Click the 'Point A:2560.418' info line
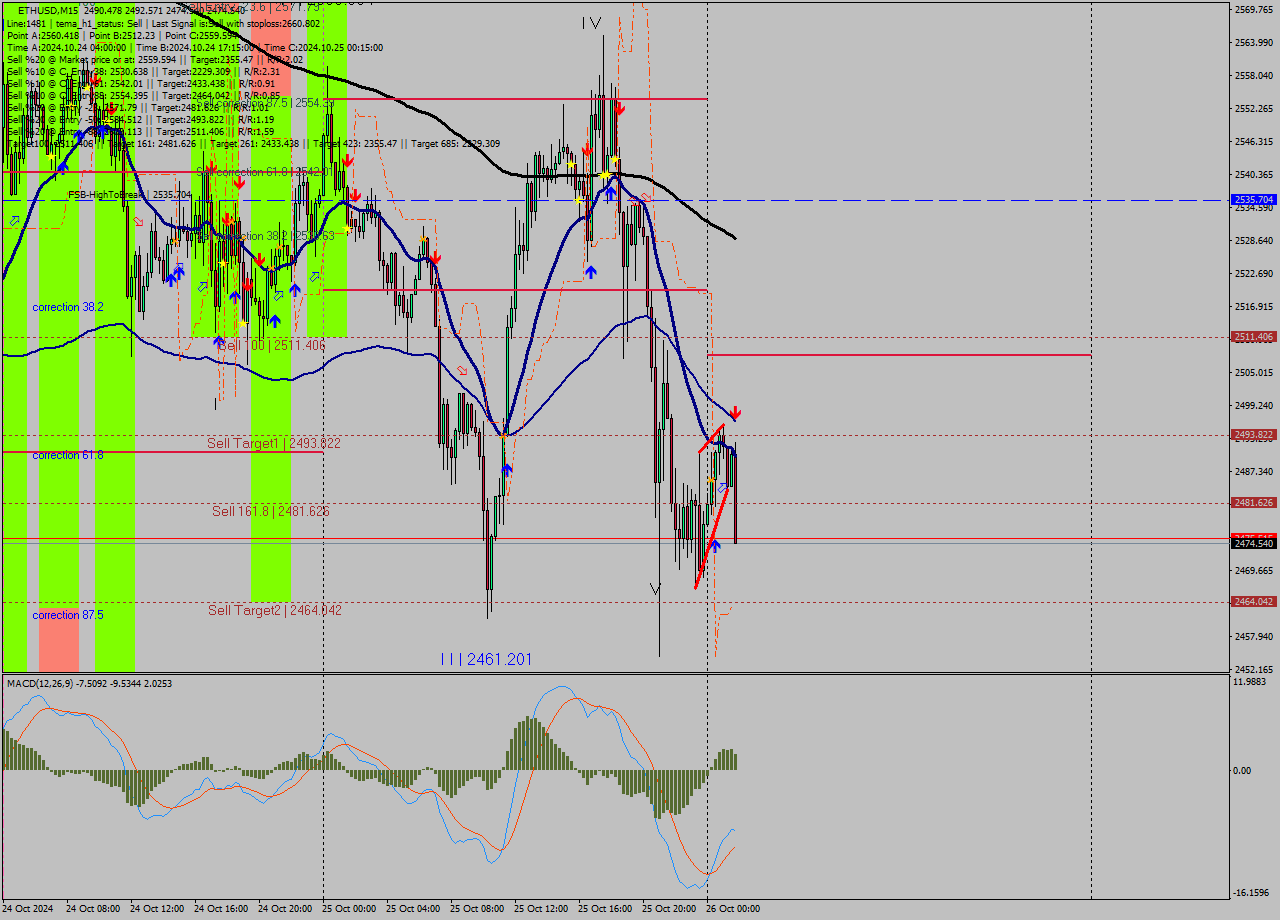The image size is (1280, 920). [x=120, y=35]
